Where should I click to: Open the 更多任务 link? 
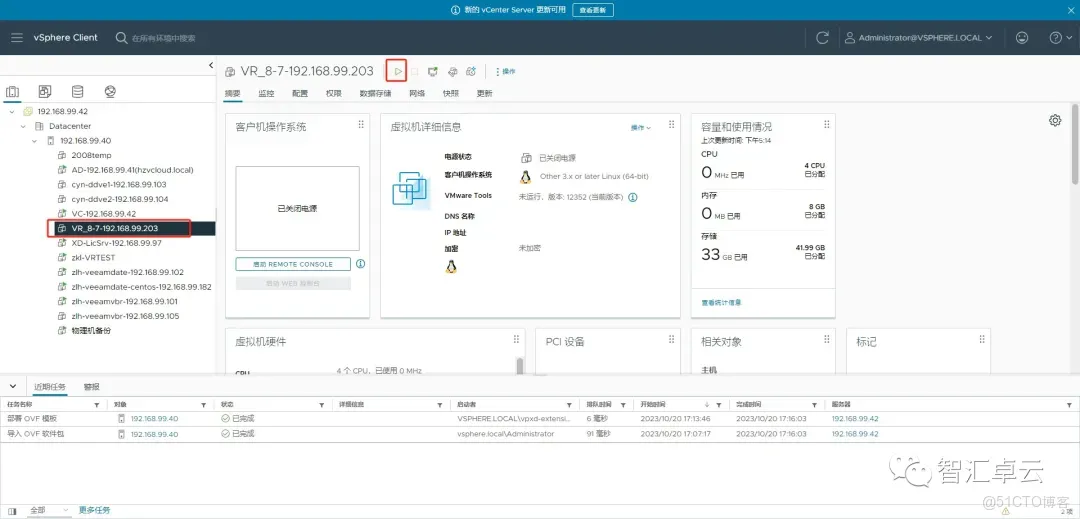click(x=94, y=510)
